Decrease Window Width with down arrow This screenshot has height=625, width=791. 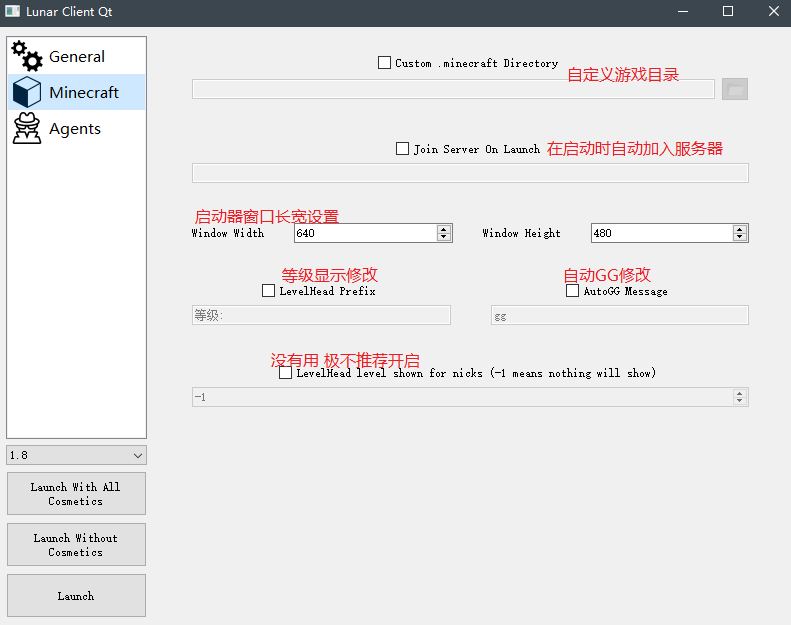coord(443,237)
